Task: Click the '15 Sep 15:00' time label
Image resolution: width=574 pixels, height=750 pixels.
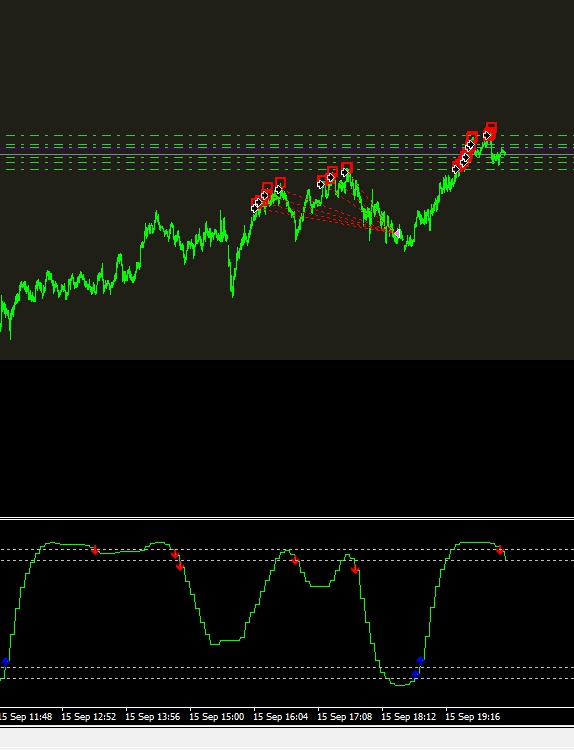Action: point(217,717)
